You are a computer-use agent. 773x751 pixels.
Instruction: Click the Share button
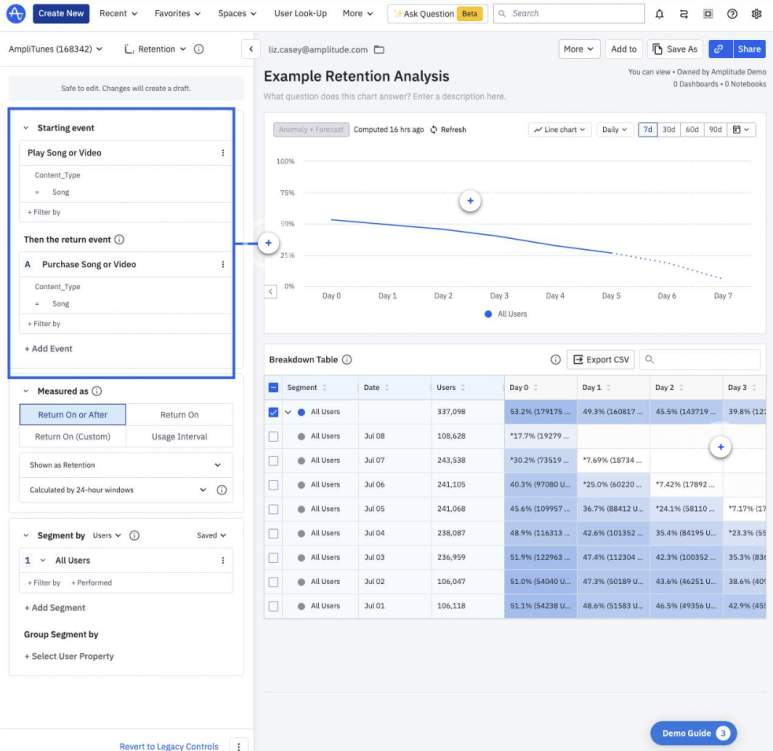coord(749,49)
